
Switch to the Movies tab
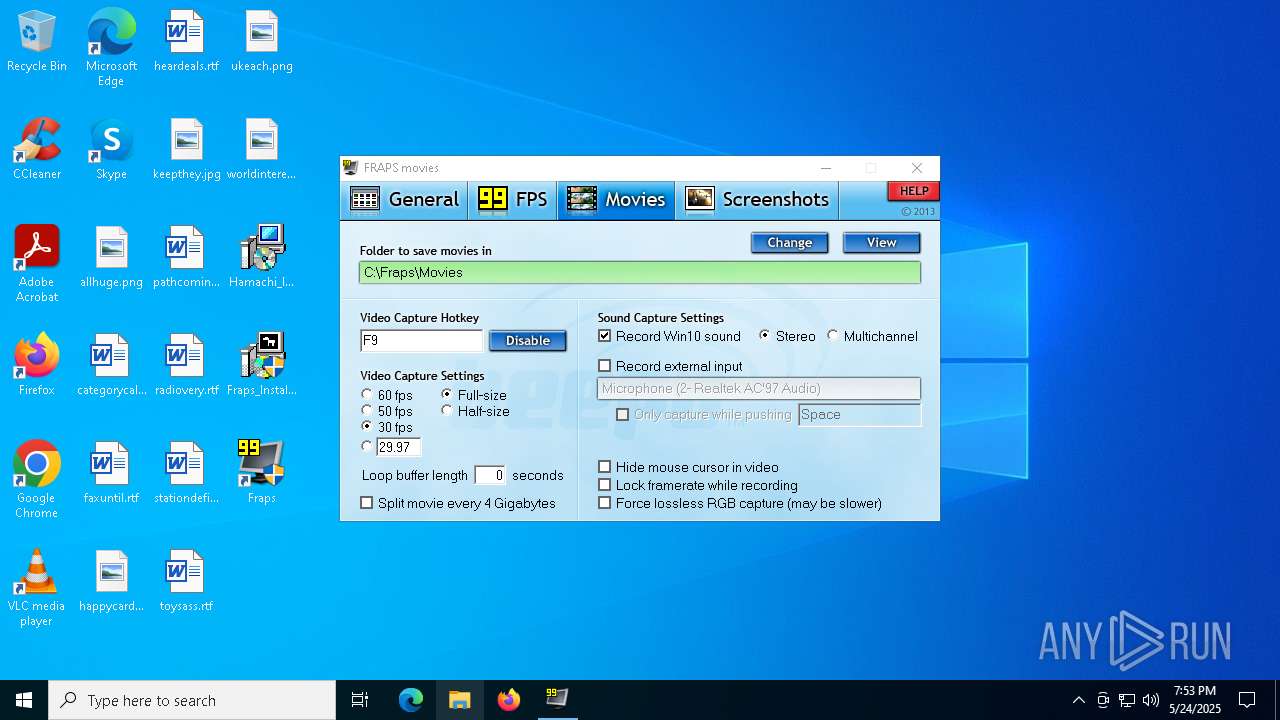[616, 199]
